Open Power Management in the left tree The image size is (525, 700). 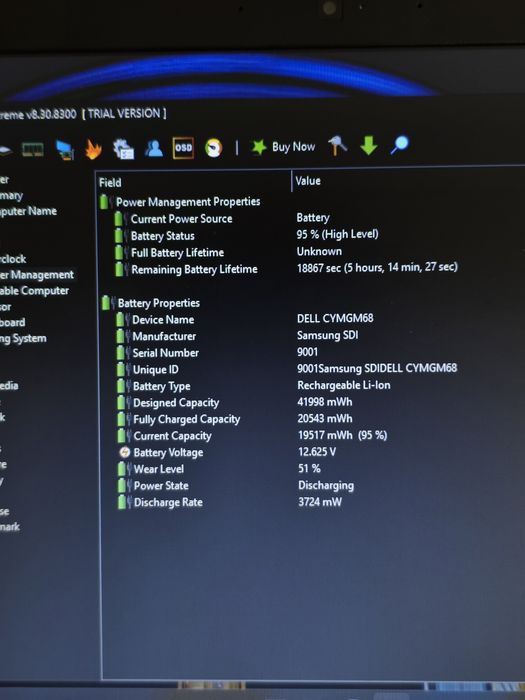pyautogui.click(x=37, y=275)
